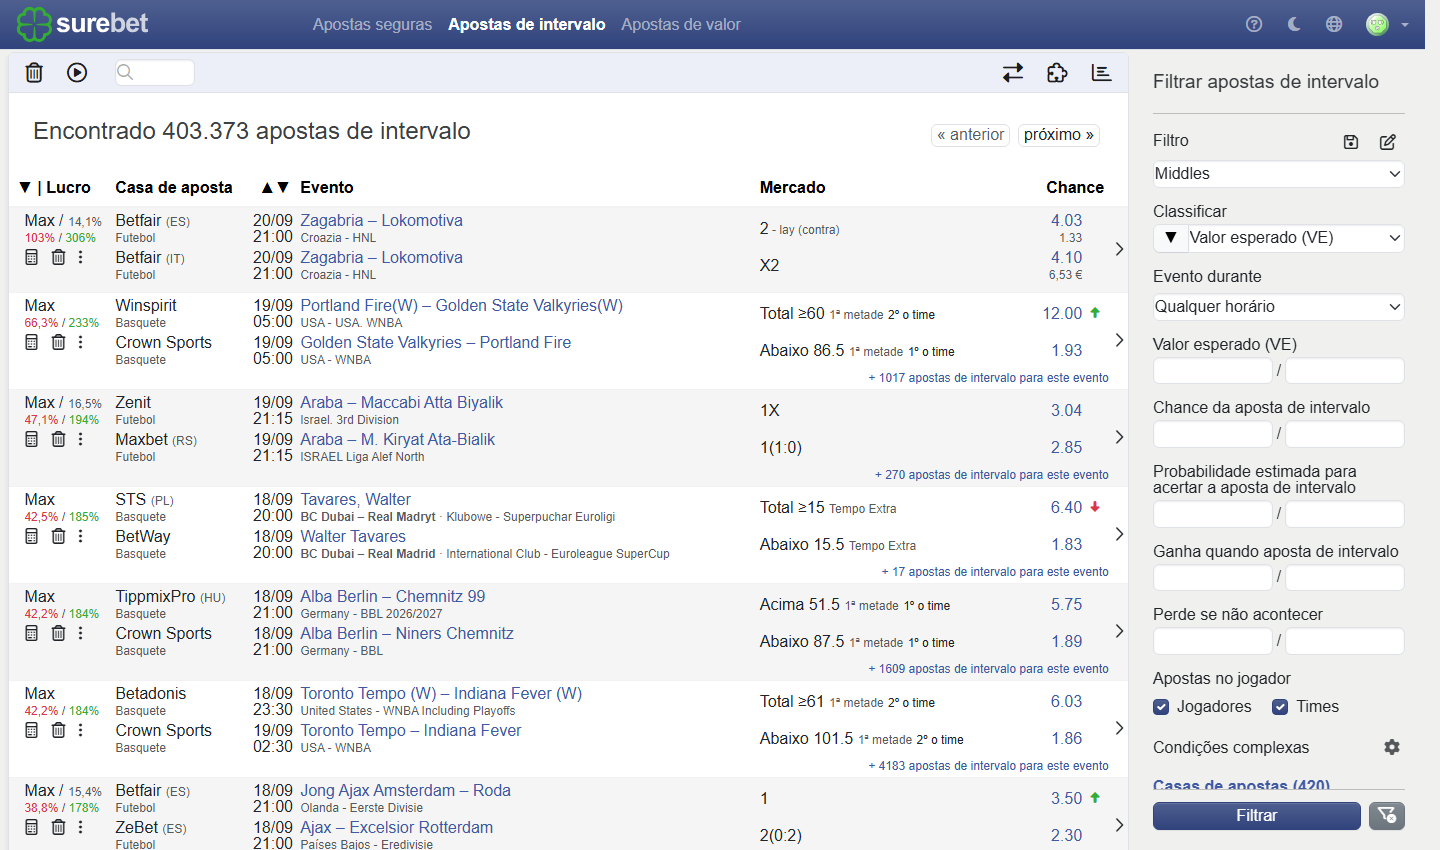Open the help question mark icon
This screenshot has height=850, width=1440.
1254,24
